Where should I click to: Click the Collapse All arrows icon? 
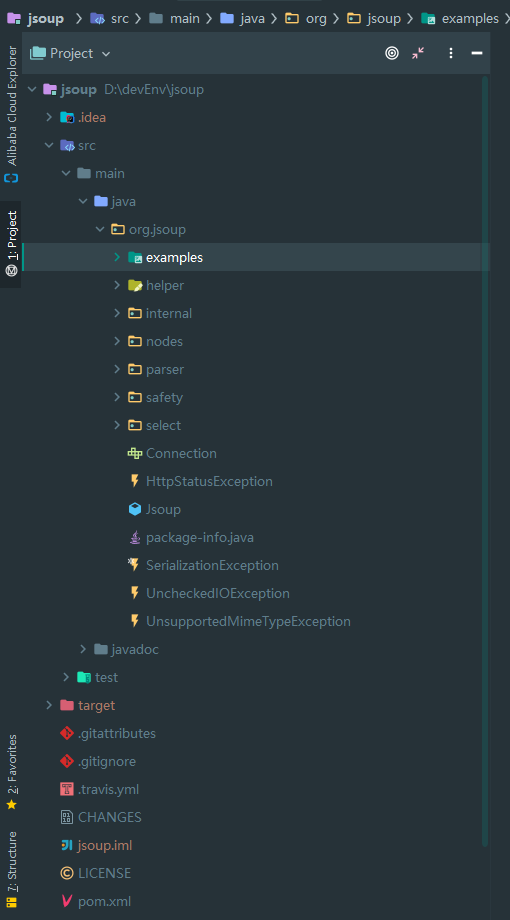click(418, 53)
